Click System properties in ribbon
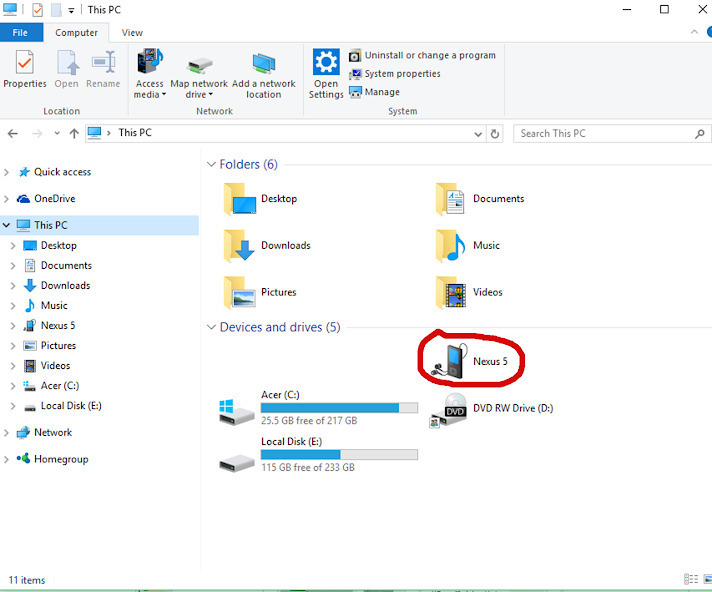This screenshot has height=592, width=712. 402,74
